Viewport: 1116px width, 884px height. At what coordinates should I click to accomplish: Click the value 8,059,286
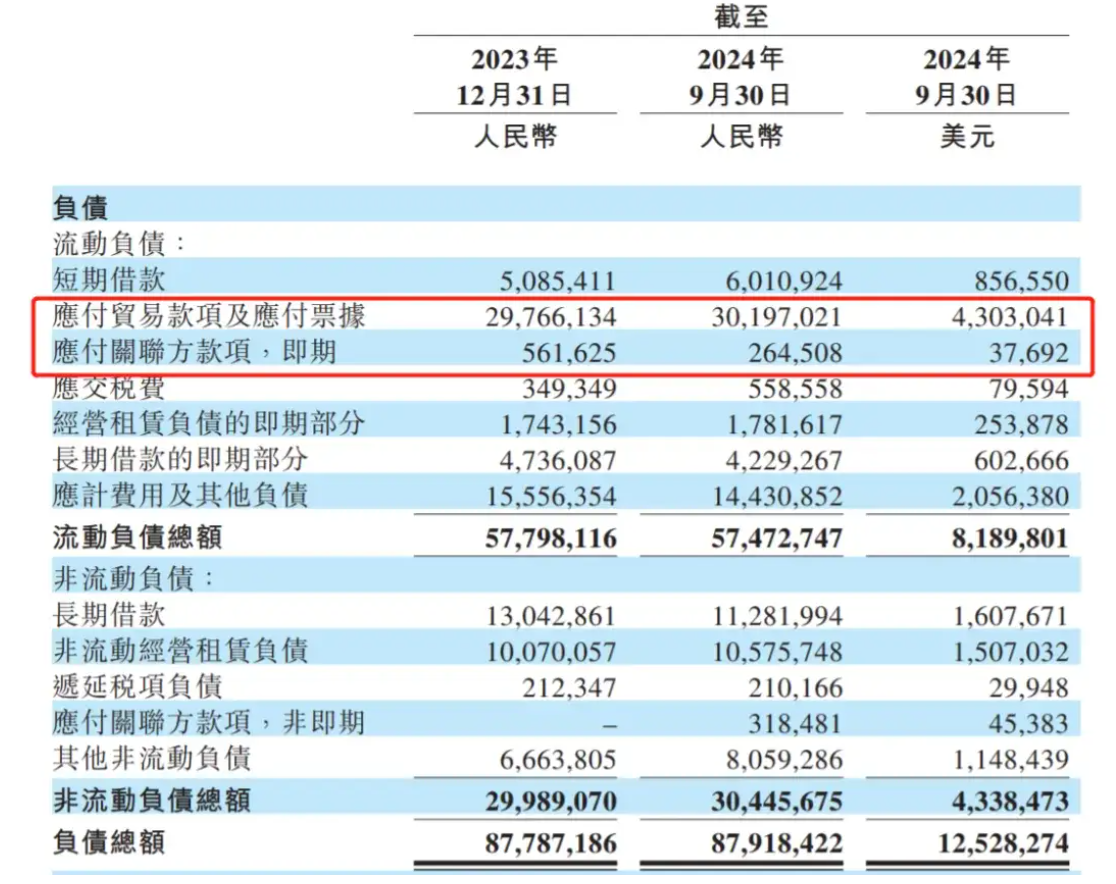pos(784,760)
